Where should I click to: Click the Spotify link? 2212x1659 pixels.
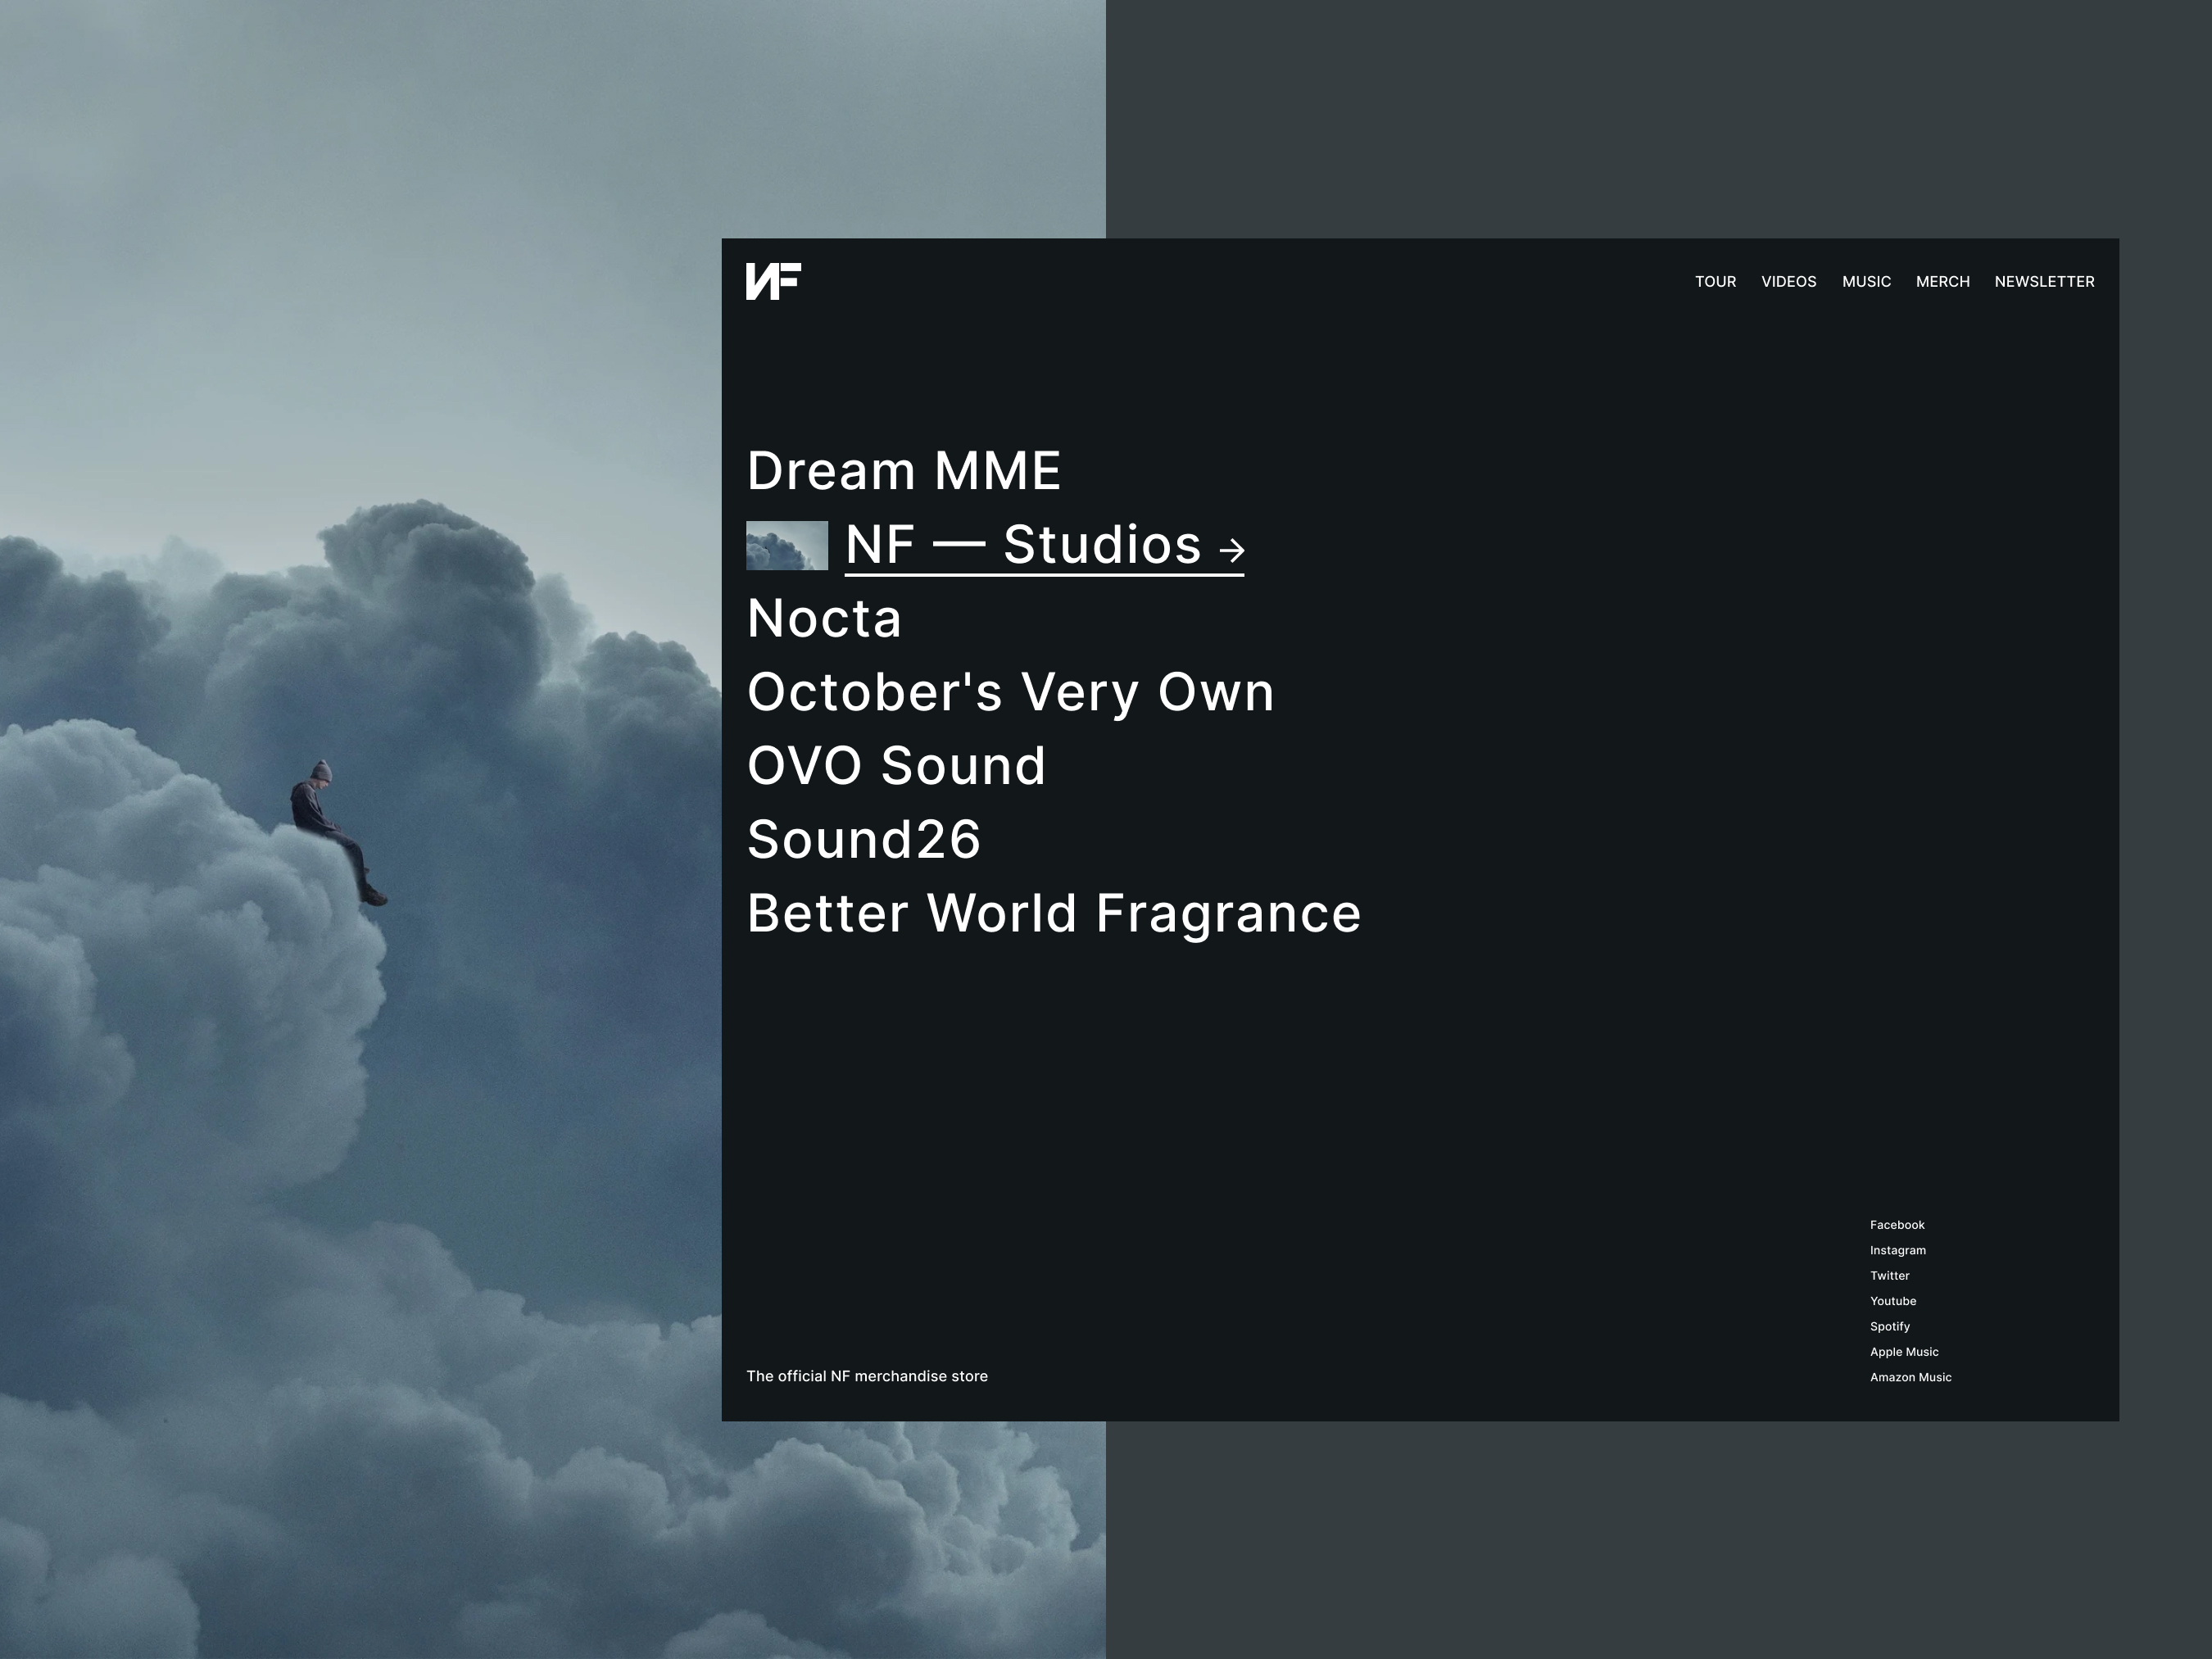coord(1889,1326)
